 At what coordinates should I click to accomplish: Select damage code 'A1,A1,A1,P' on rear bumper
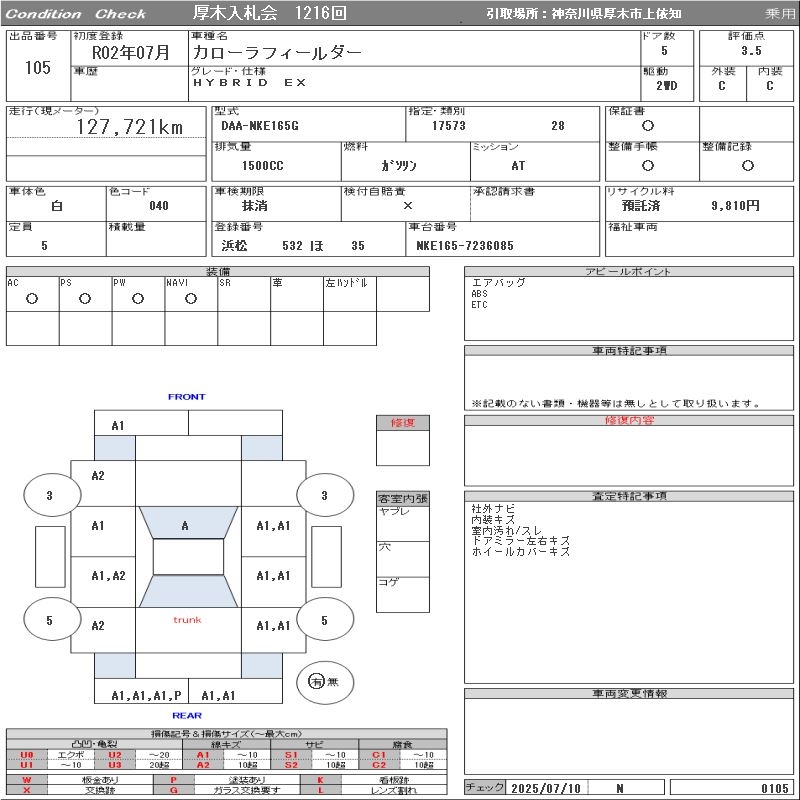(146, 695)
